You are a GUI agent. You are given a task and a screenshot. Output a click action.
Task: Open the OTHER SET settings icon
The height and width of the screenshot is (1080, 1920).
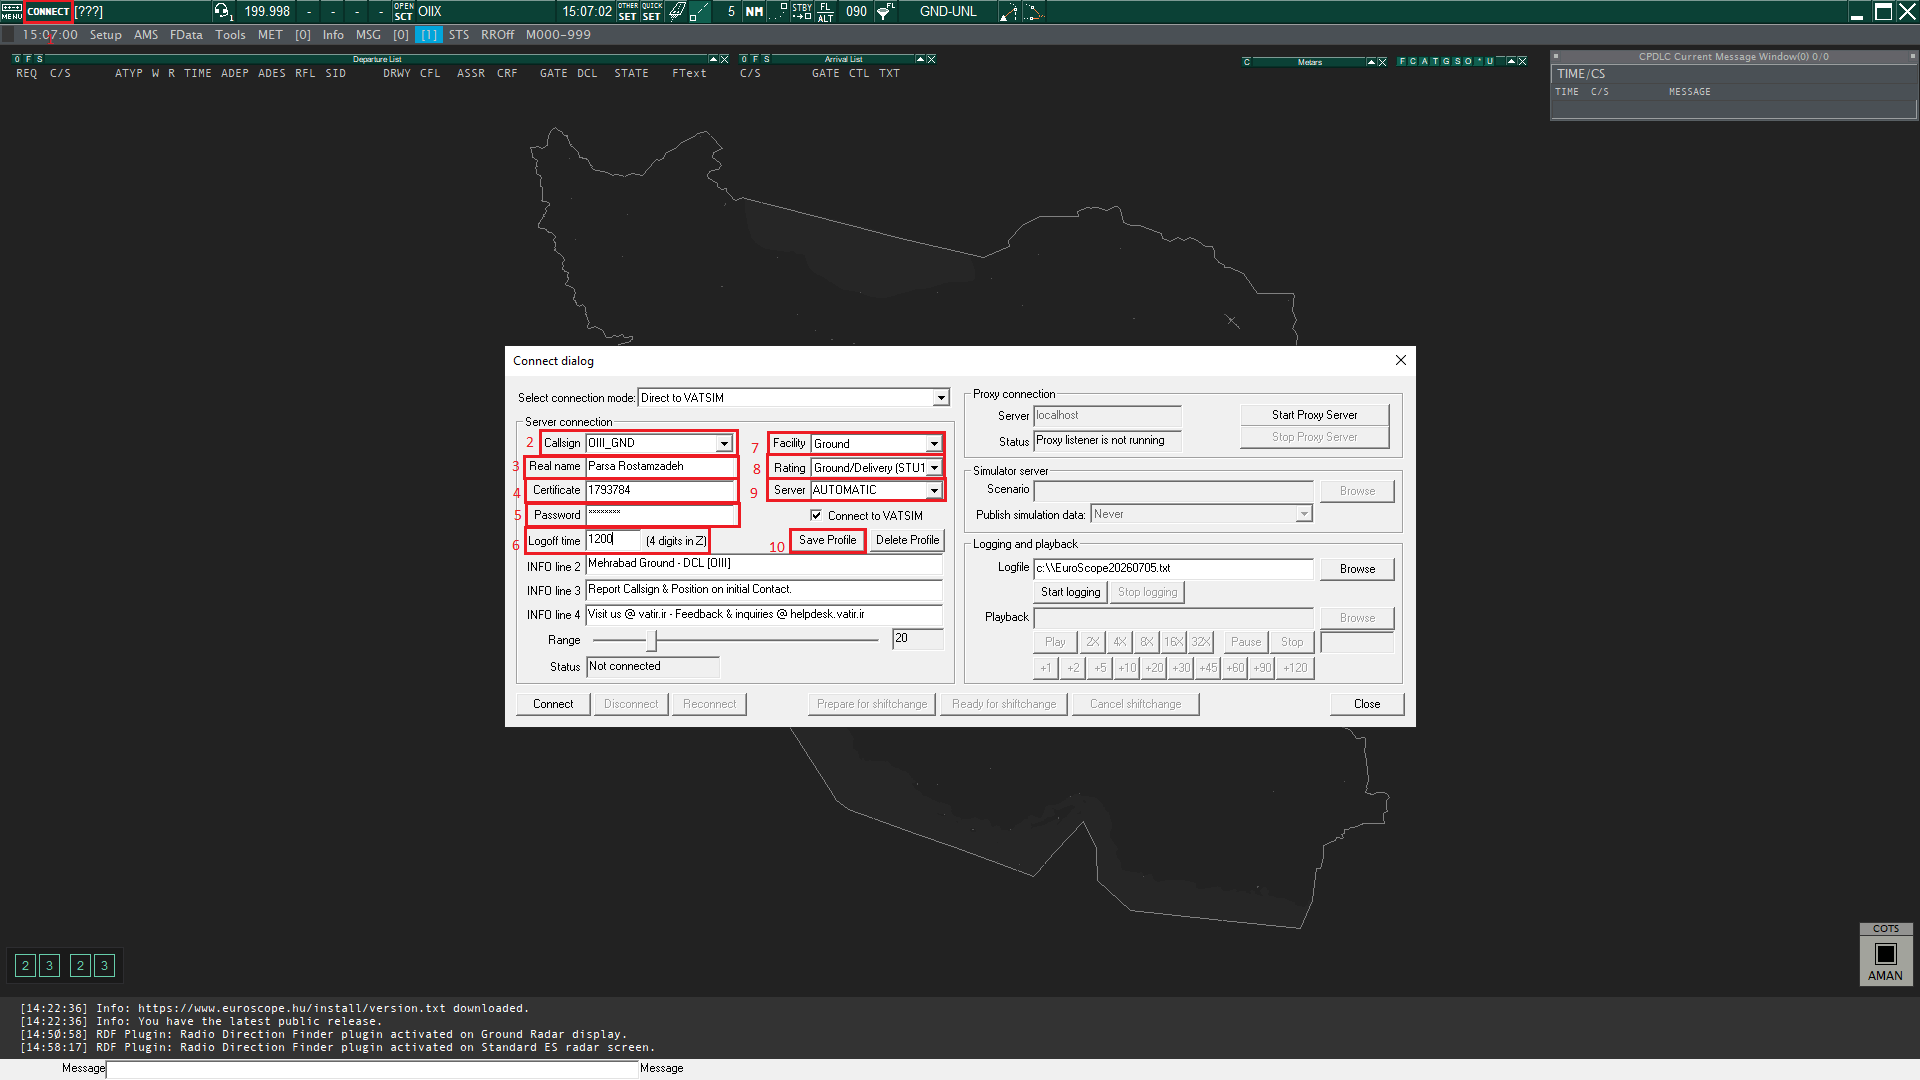[x=628, y=11]
